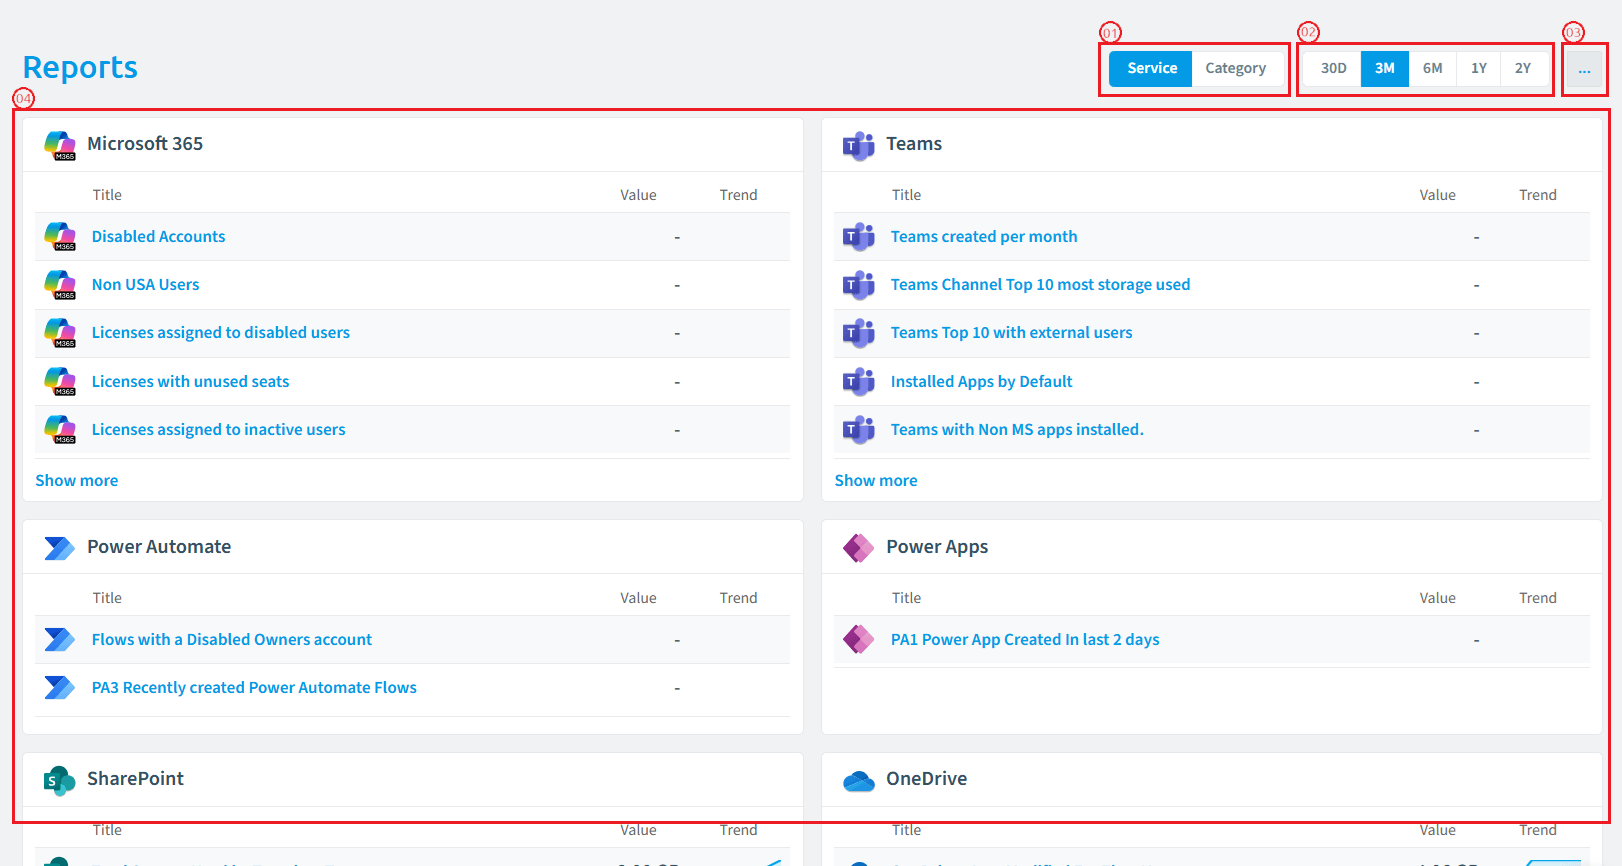Click the icon beside Teams Channel Top 10 storage

point(859,285)
